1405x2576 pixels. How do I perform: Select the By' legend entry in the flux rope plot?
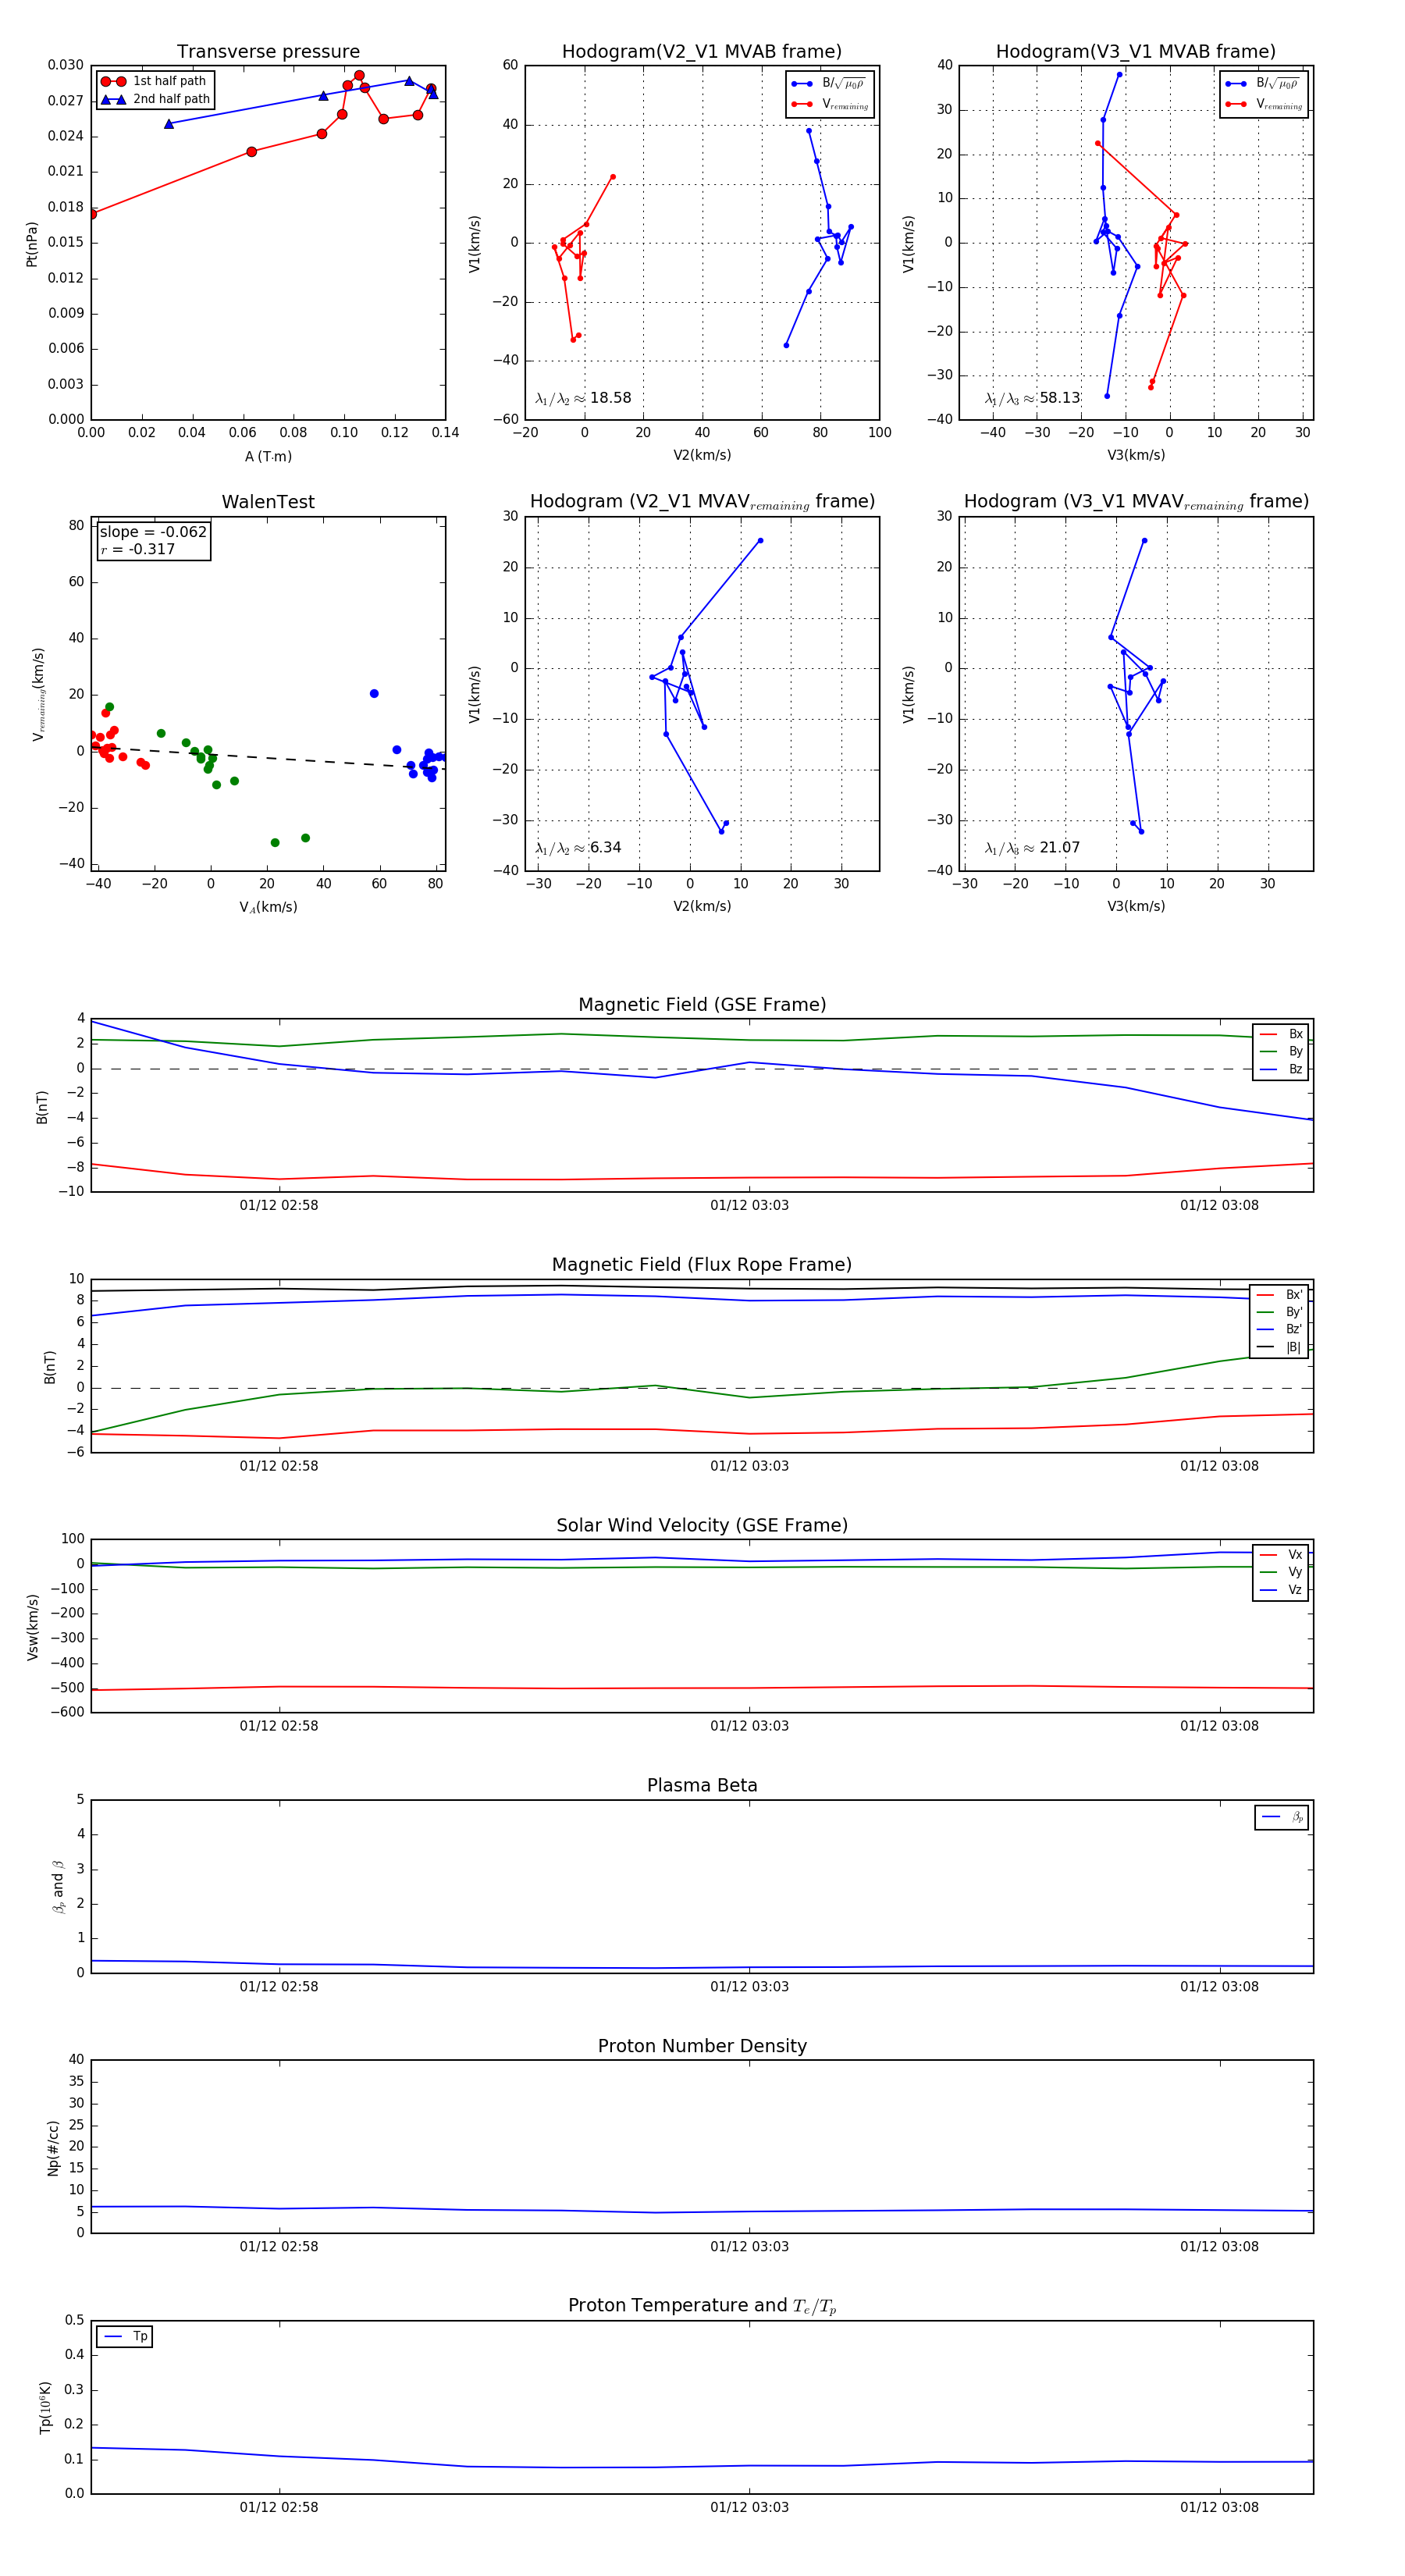tap(1280, 1312)
